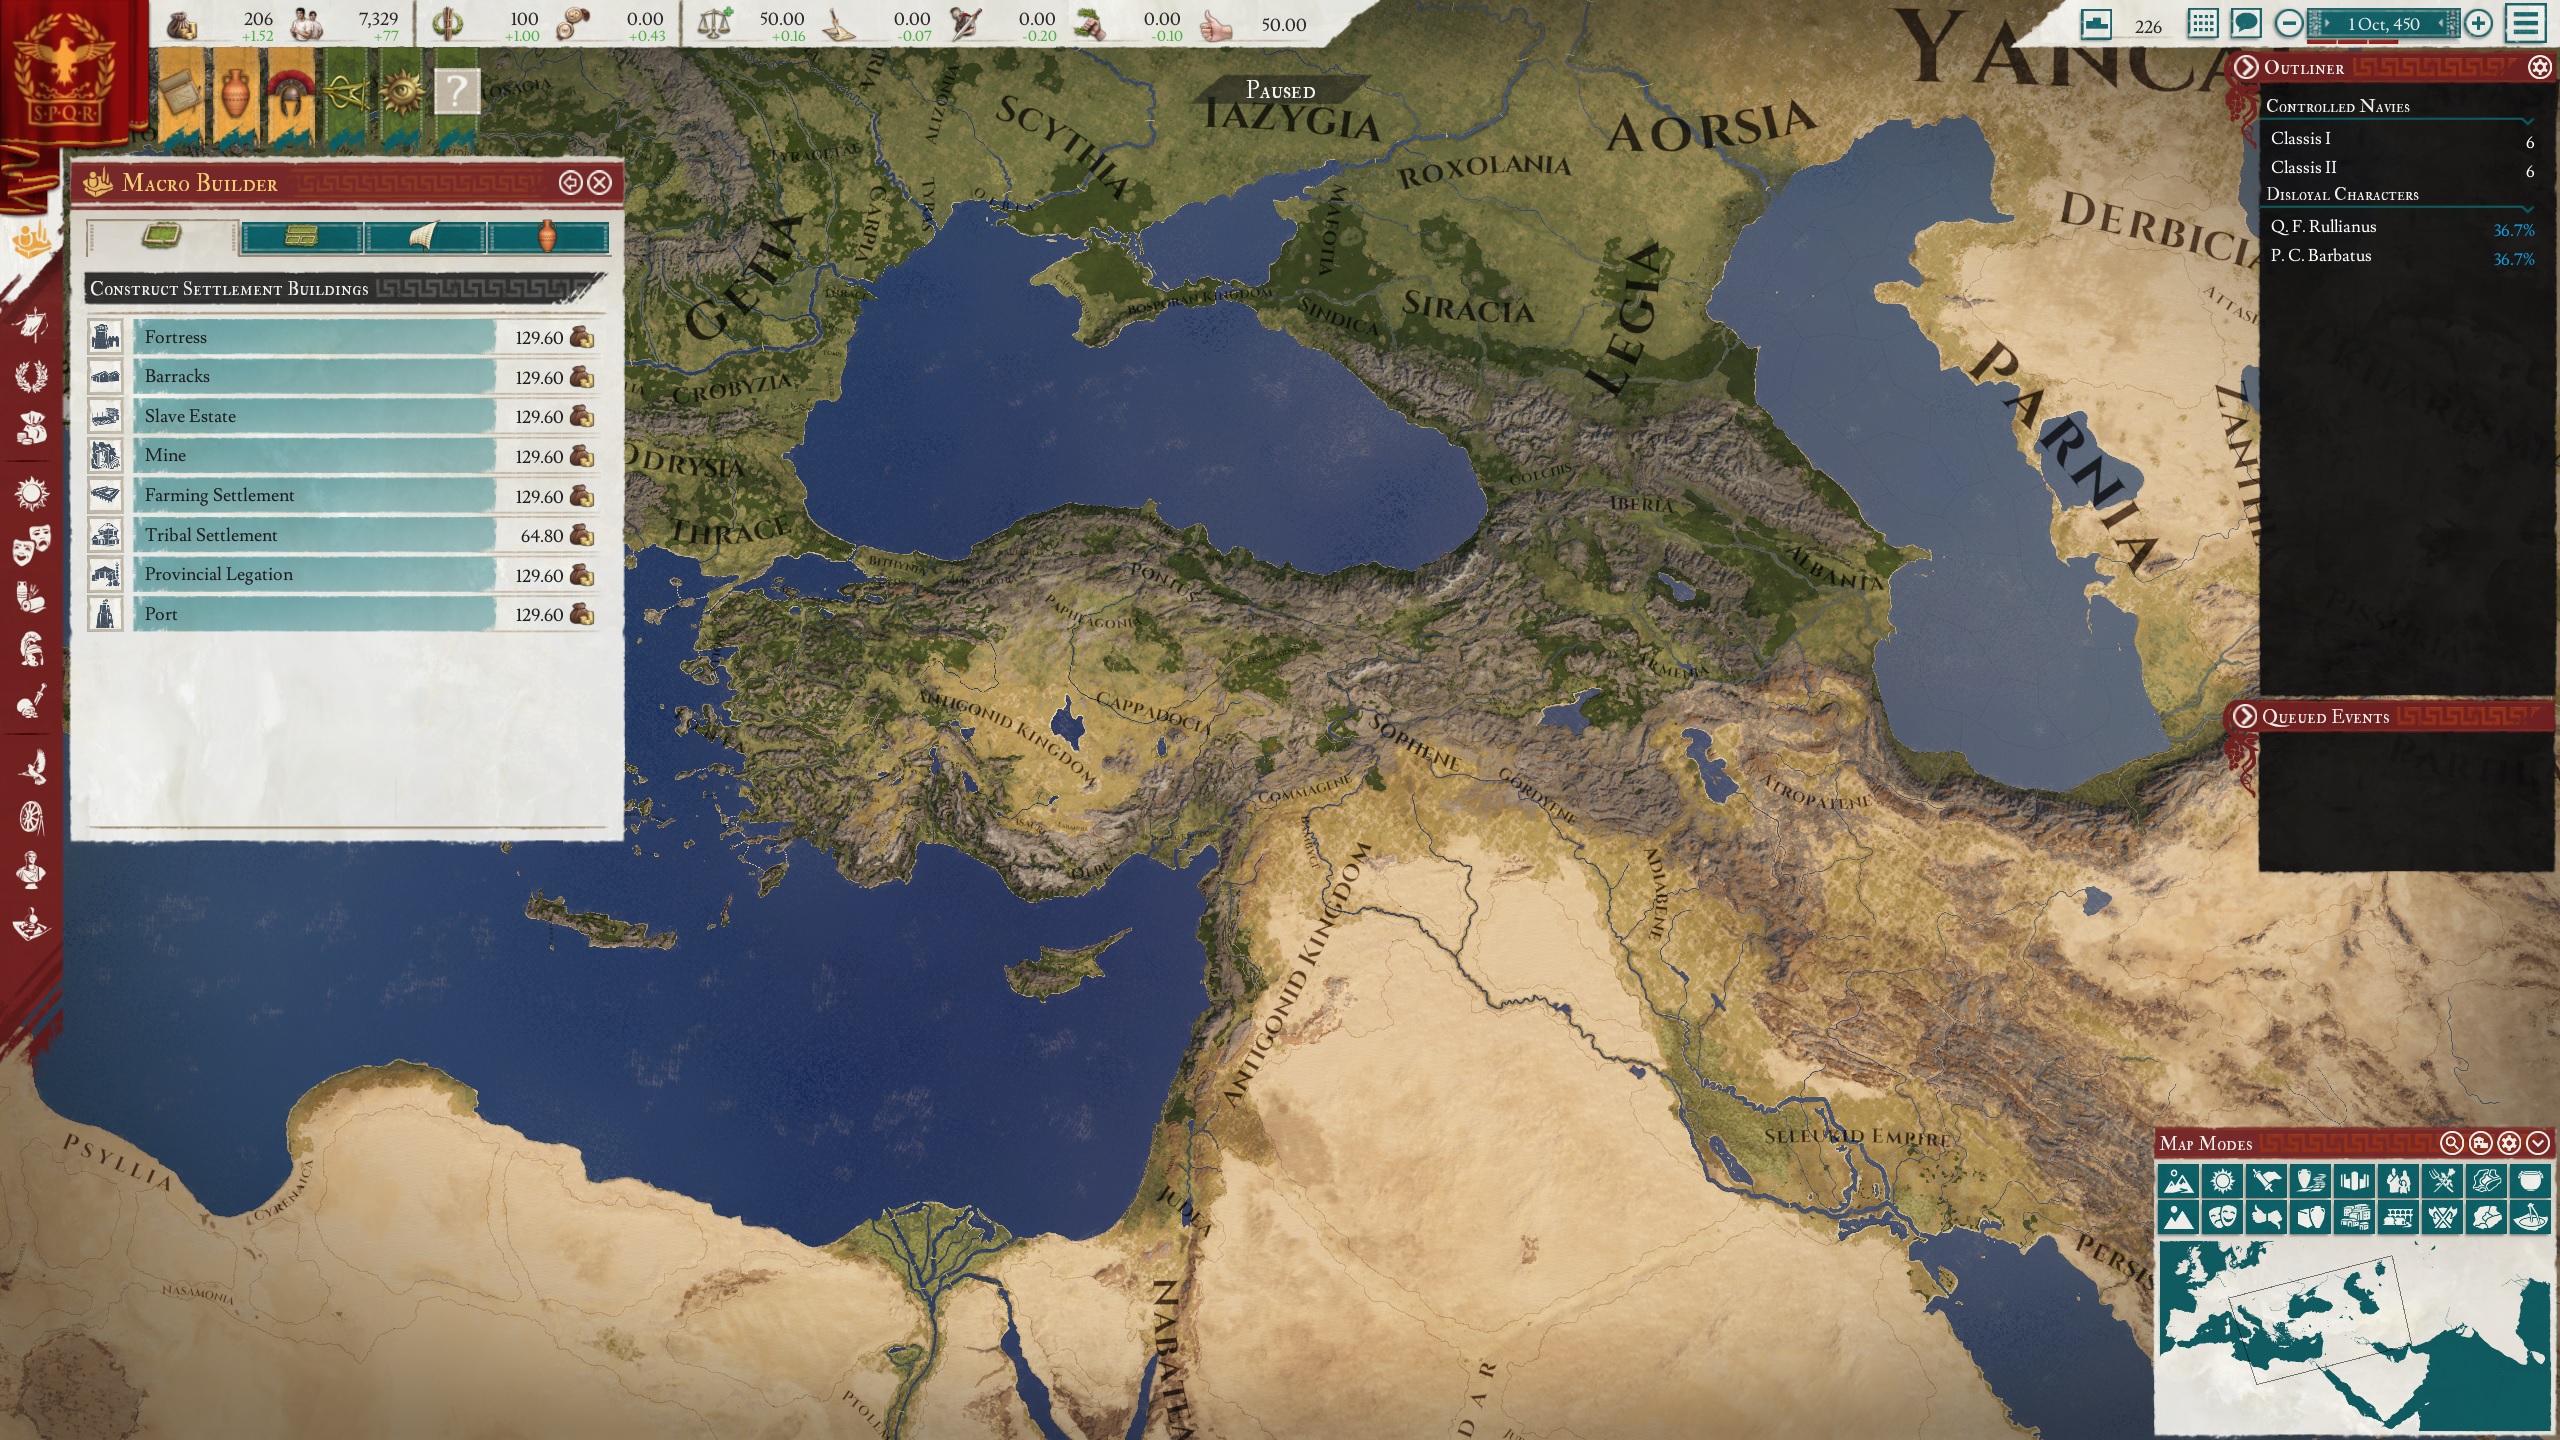Click the cauldron food map mode icon

tap(2530, 1181)
